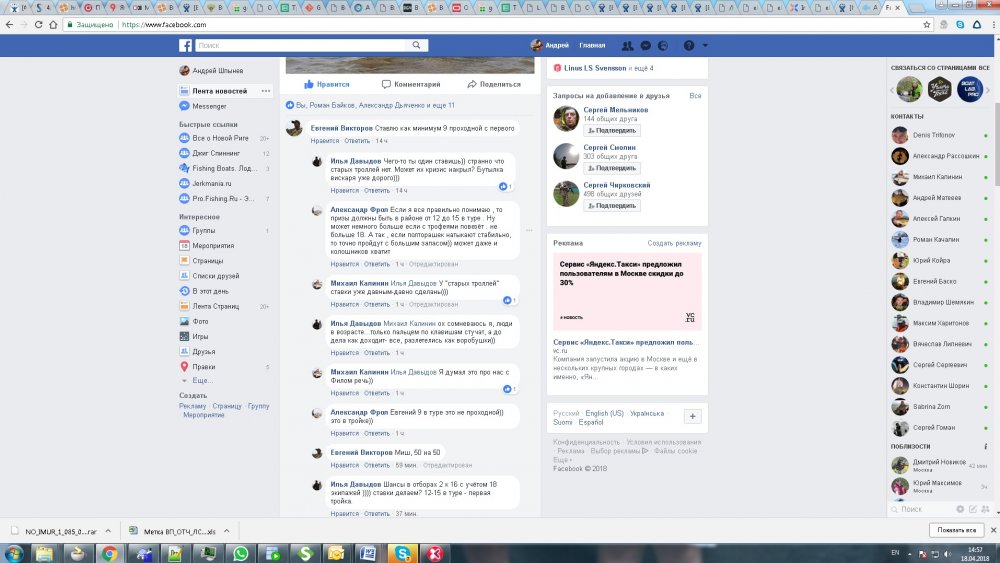The height and width of the screenshot is (563, 1000).
Task: Confirm friend request from Сергей Мельников
Action: pyautogui.click(x=612, y=130)
